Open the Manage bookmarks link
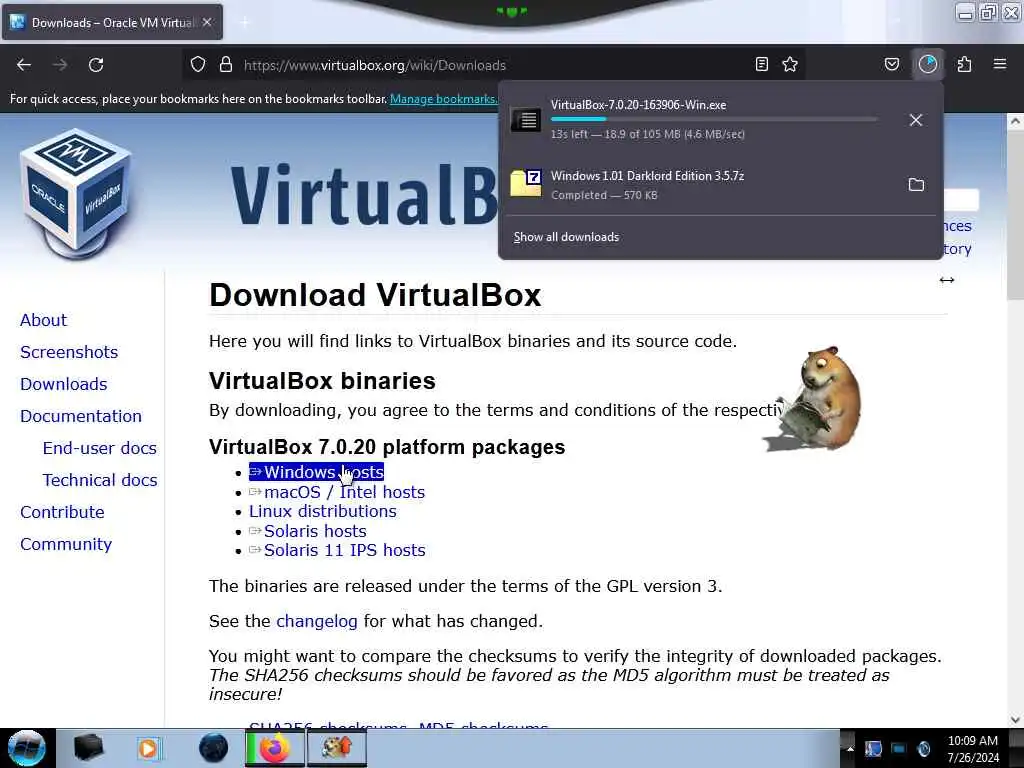This screenshot has height=768, width=1024. (443, 99)
